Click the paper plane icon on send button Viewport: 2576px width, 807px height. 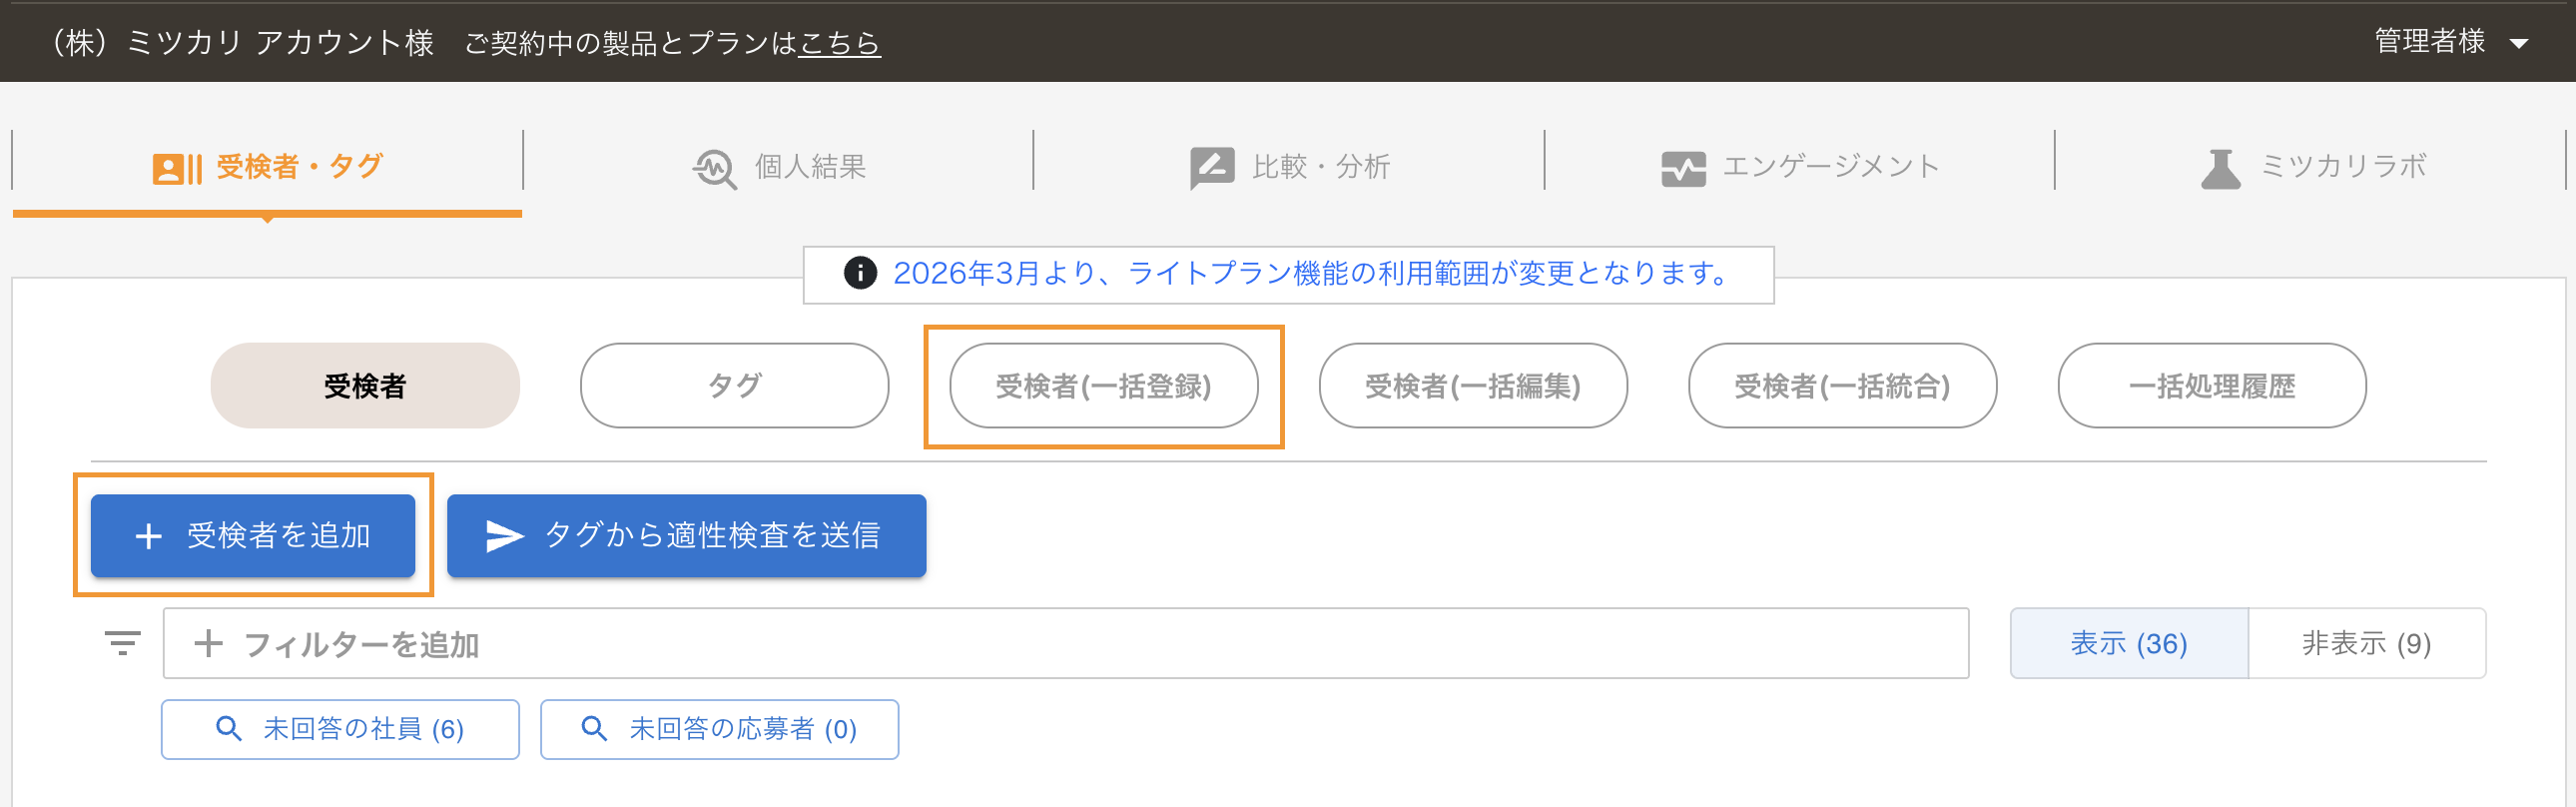pos(504,536)
